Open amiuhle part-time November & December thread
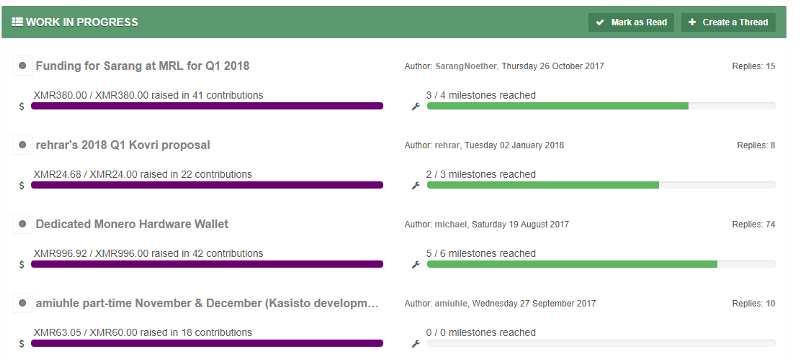 (208, 303)
